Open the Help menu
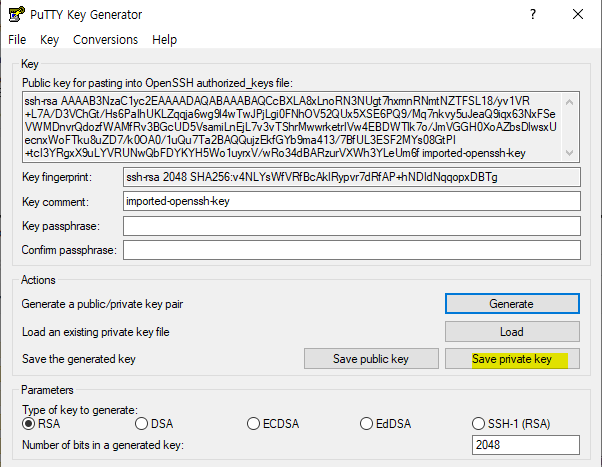The height and width of the screenshot is (467, 602). pos(165,40)
